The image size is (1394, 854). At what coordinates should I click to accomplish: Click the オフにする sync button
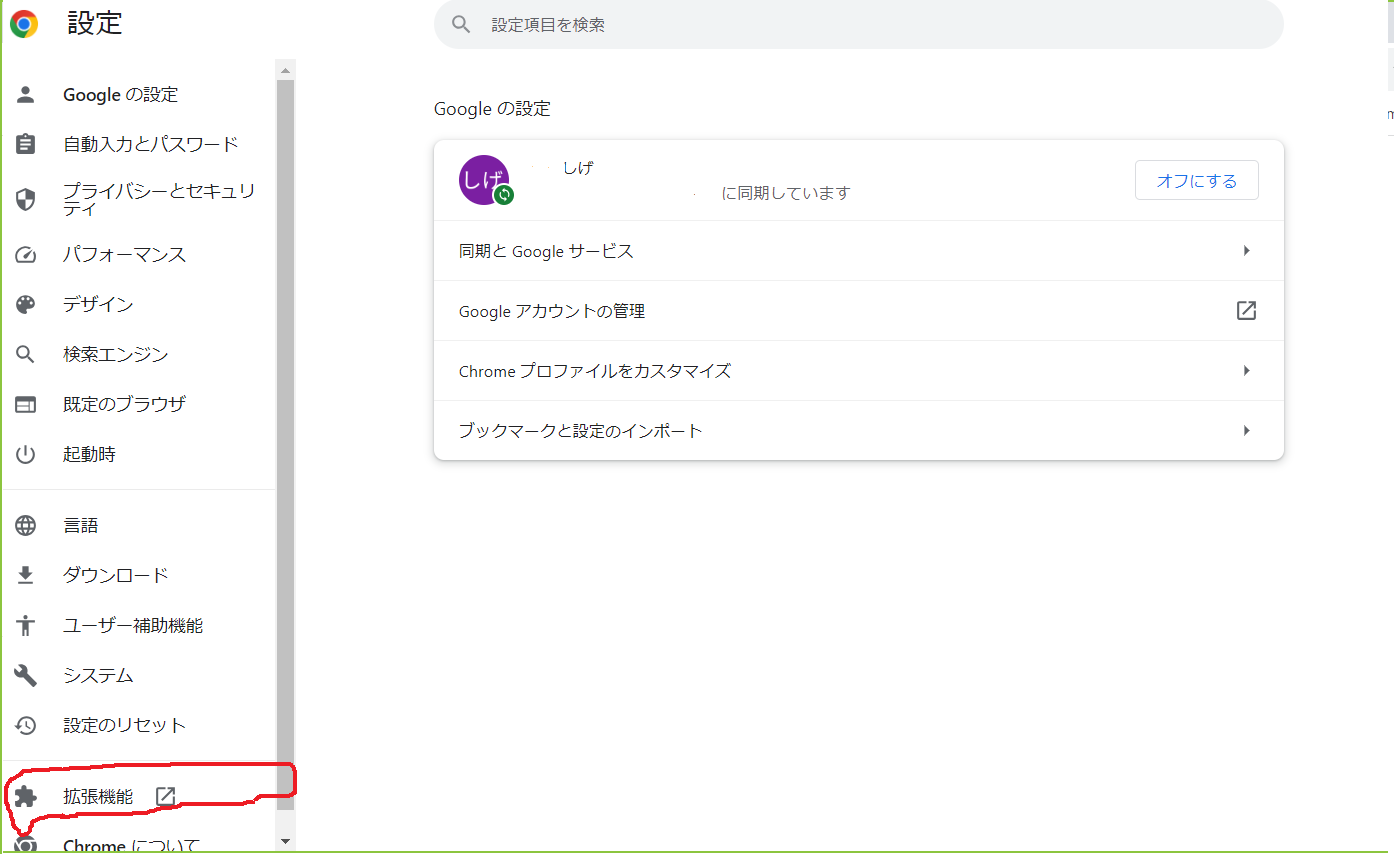coord(1196,181)
